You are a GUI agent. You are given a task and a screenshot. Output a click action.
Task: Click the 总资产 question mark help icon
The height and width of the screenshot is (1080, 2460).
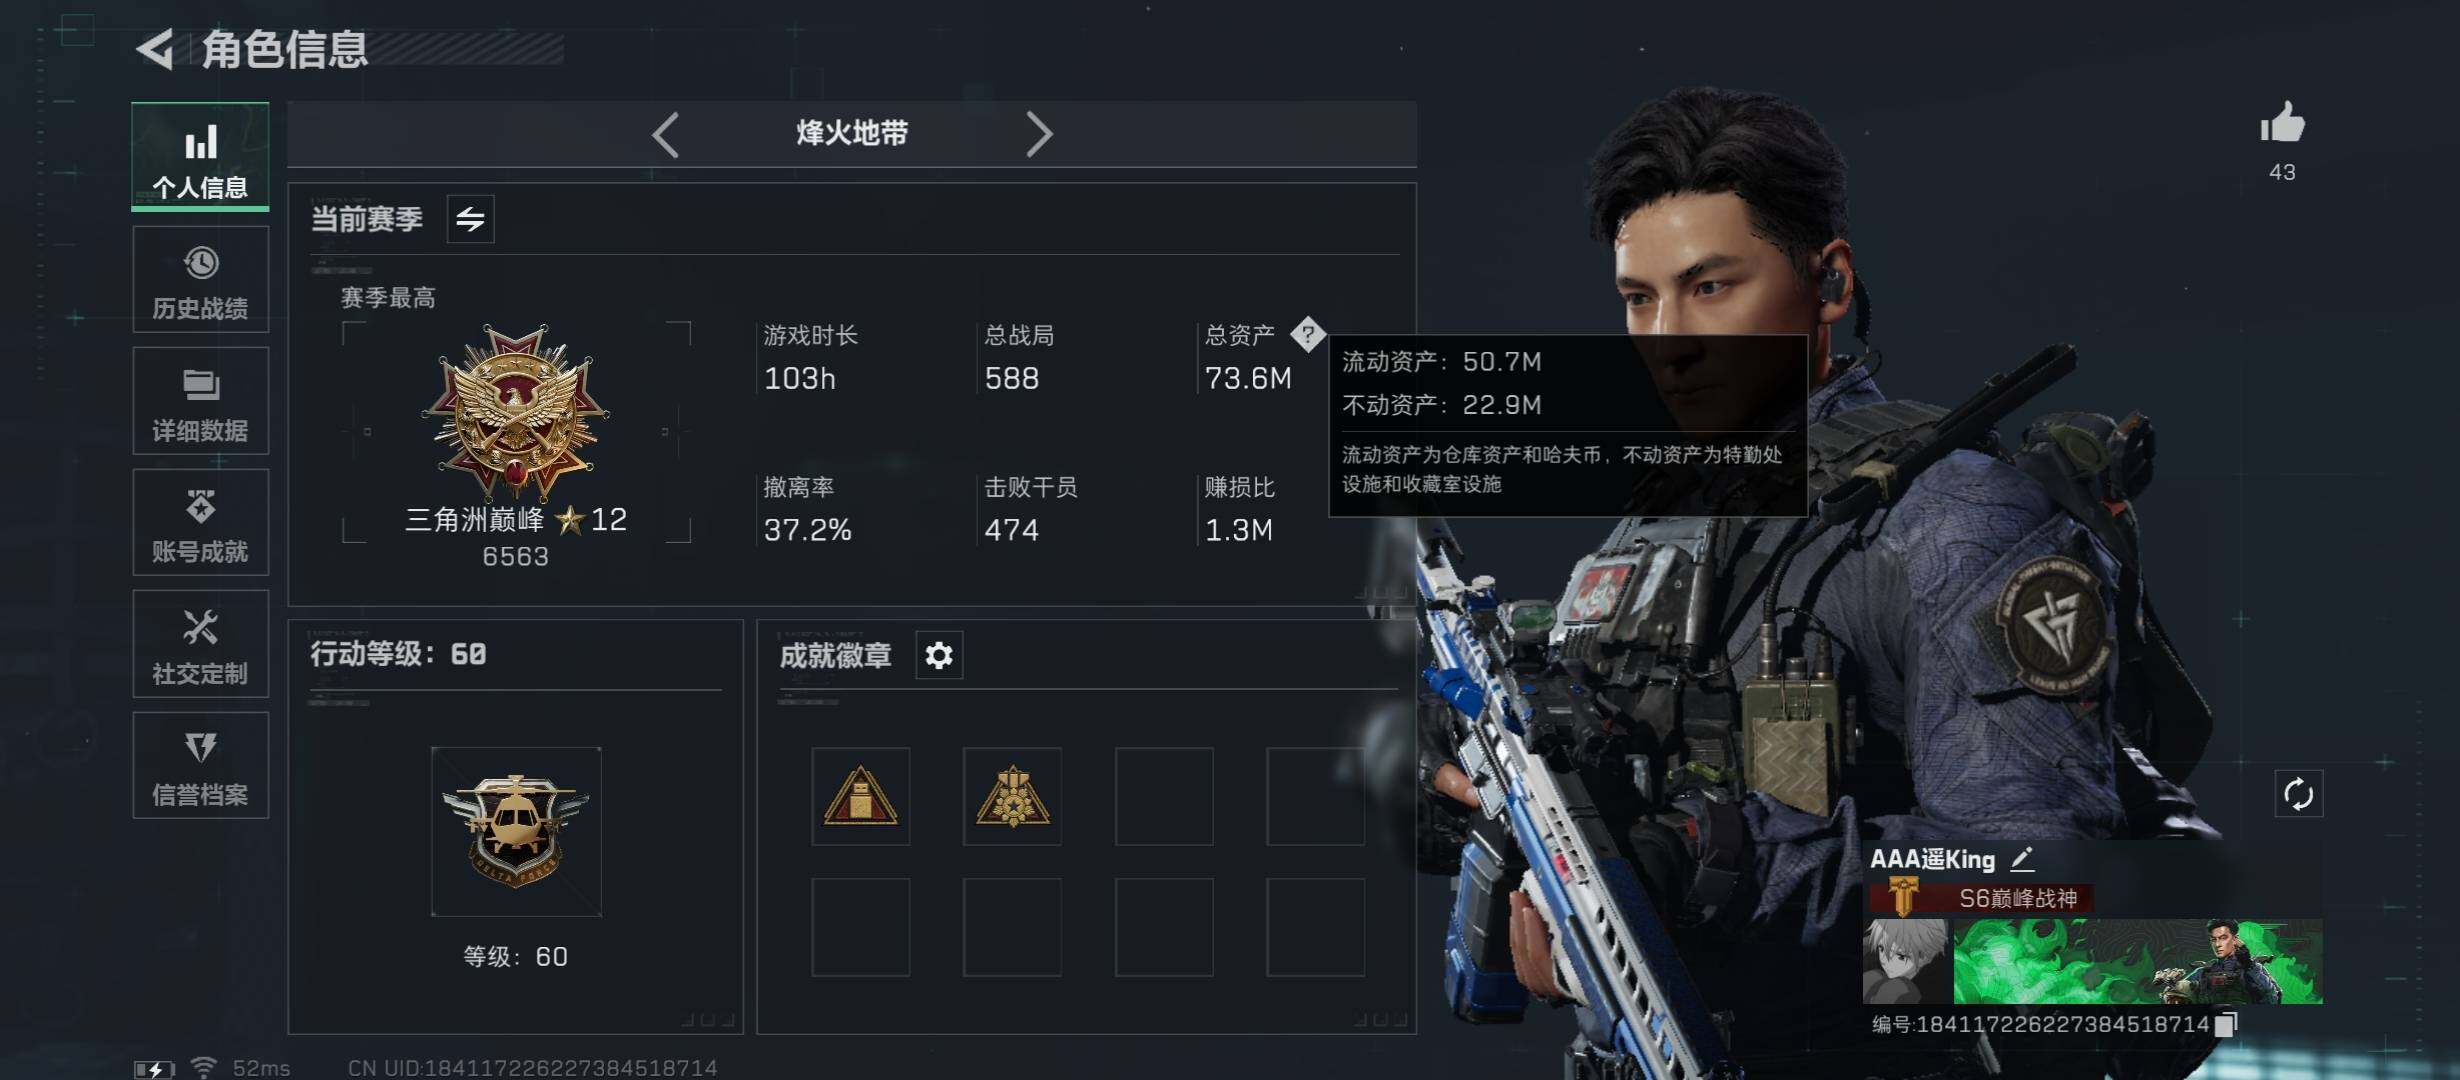[1307, 334]
